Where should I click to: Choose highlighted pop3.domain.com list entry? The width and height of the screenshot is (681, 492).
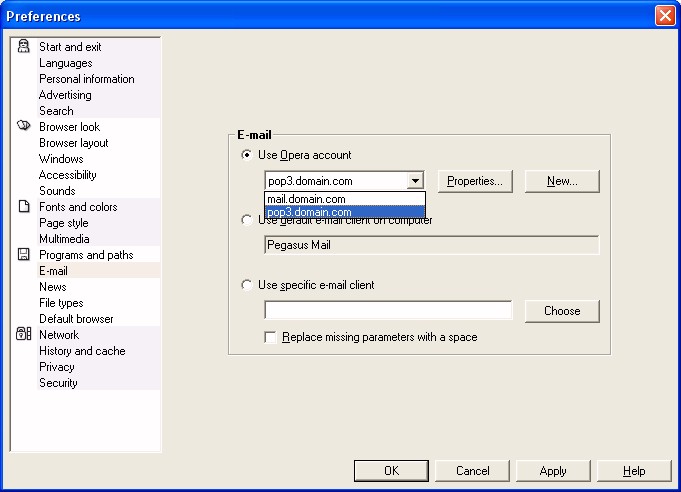[345, 212]
